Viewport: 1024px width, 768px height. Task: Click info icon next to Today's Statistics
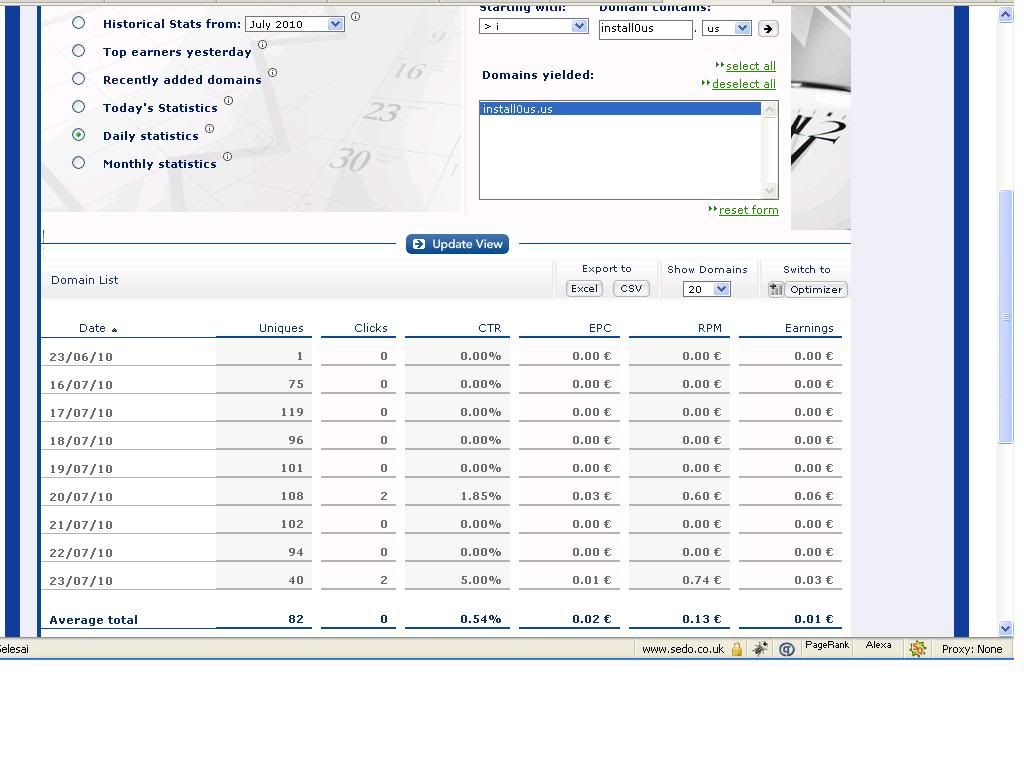click(x=228, y=100)
